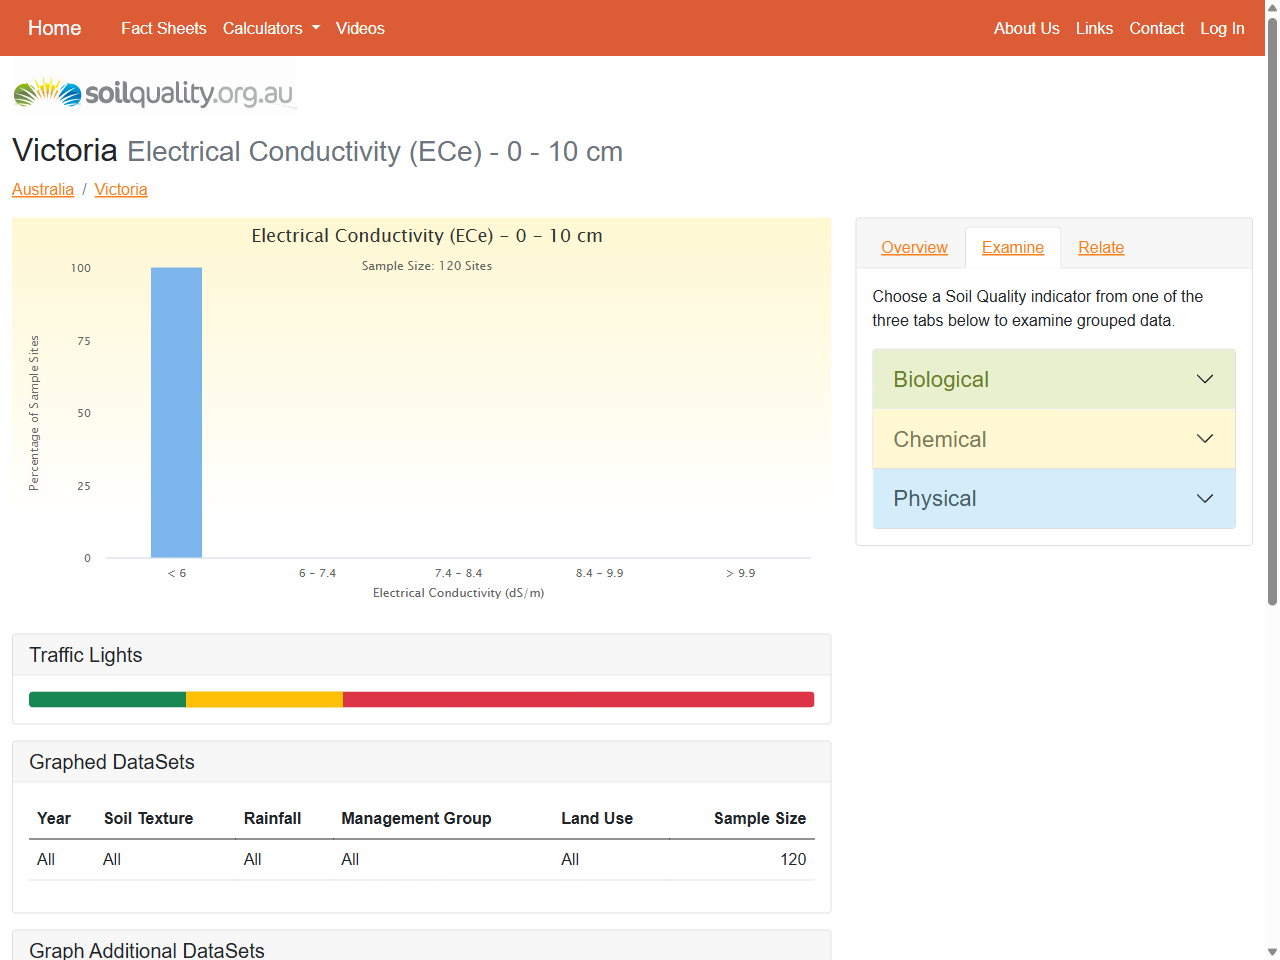Switch to the Overview tab

[x=912, y=247]
